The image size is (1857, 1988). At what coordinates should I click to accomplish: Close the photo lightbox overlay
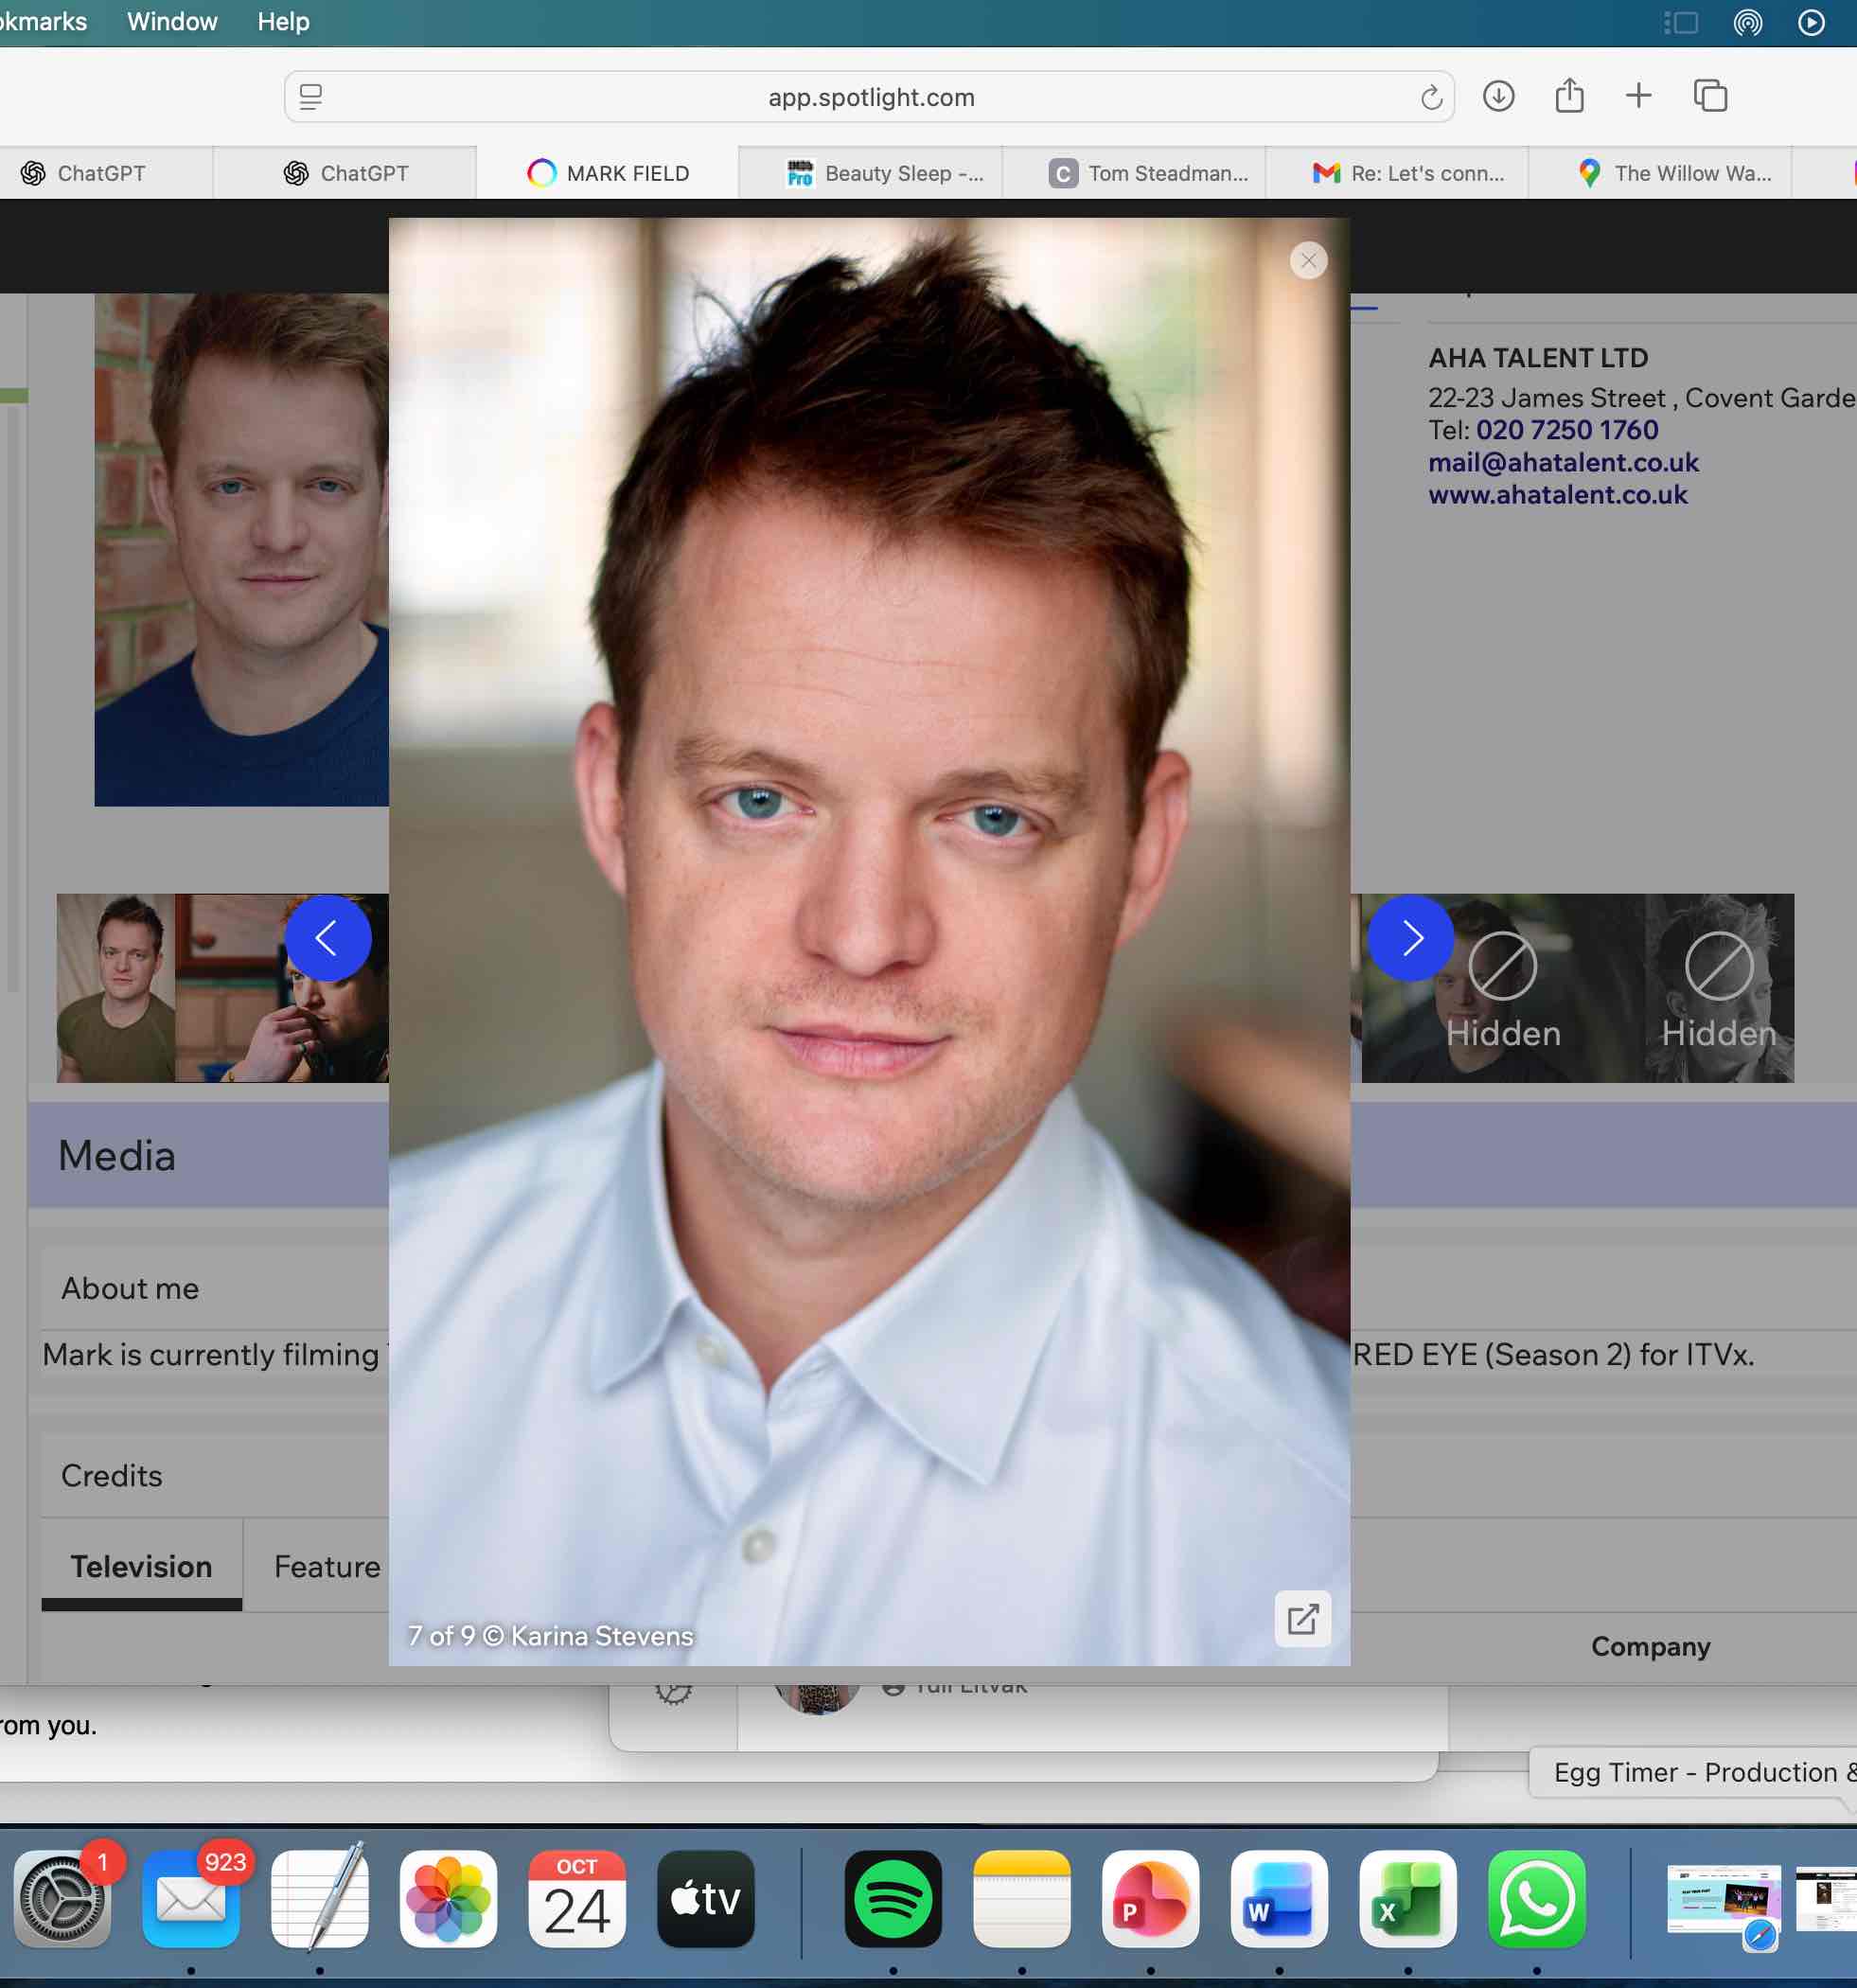[x=1308, y=261]
